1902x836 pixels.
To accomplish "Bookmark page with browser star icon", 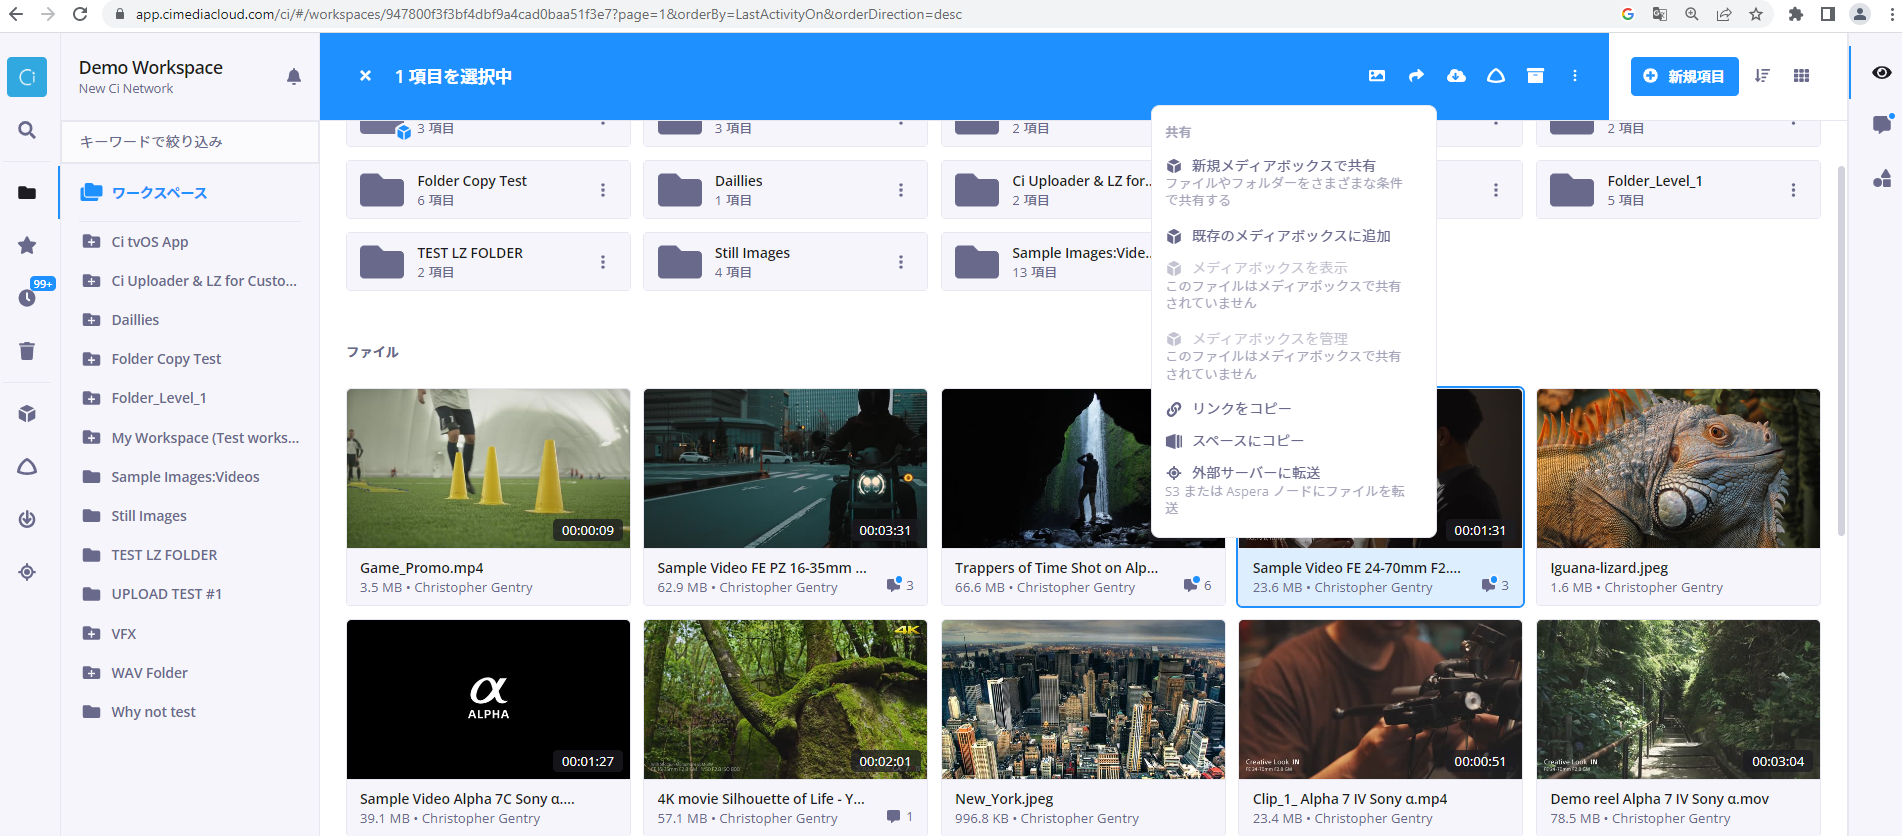I will [x=1756, y=14].
